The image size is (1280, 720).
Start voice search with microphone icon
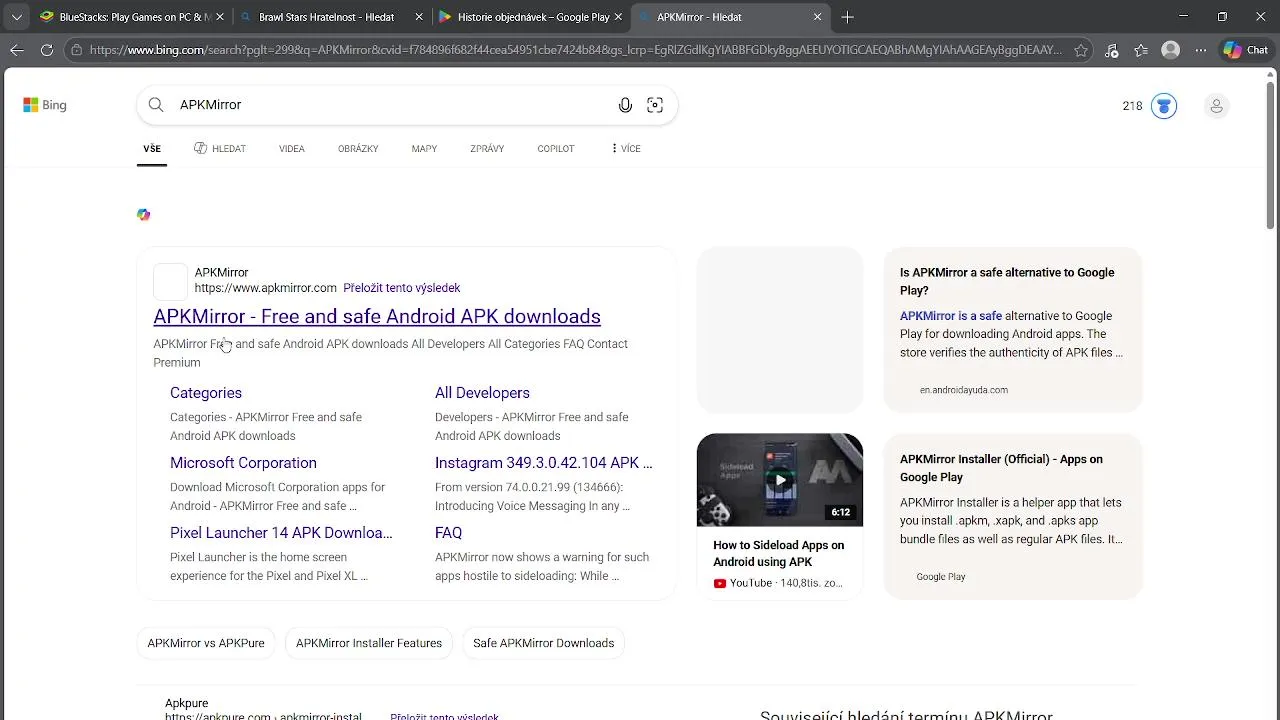625,105
